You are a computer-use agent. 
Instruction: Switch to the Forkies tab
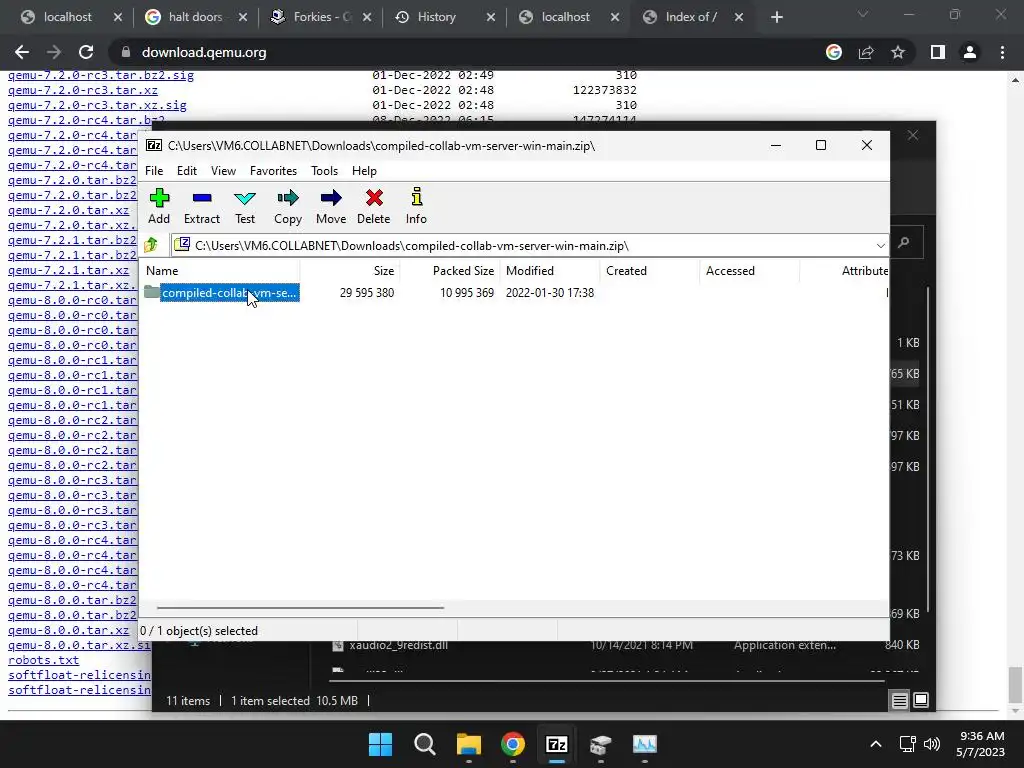323,17
